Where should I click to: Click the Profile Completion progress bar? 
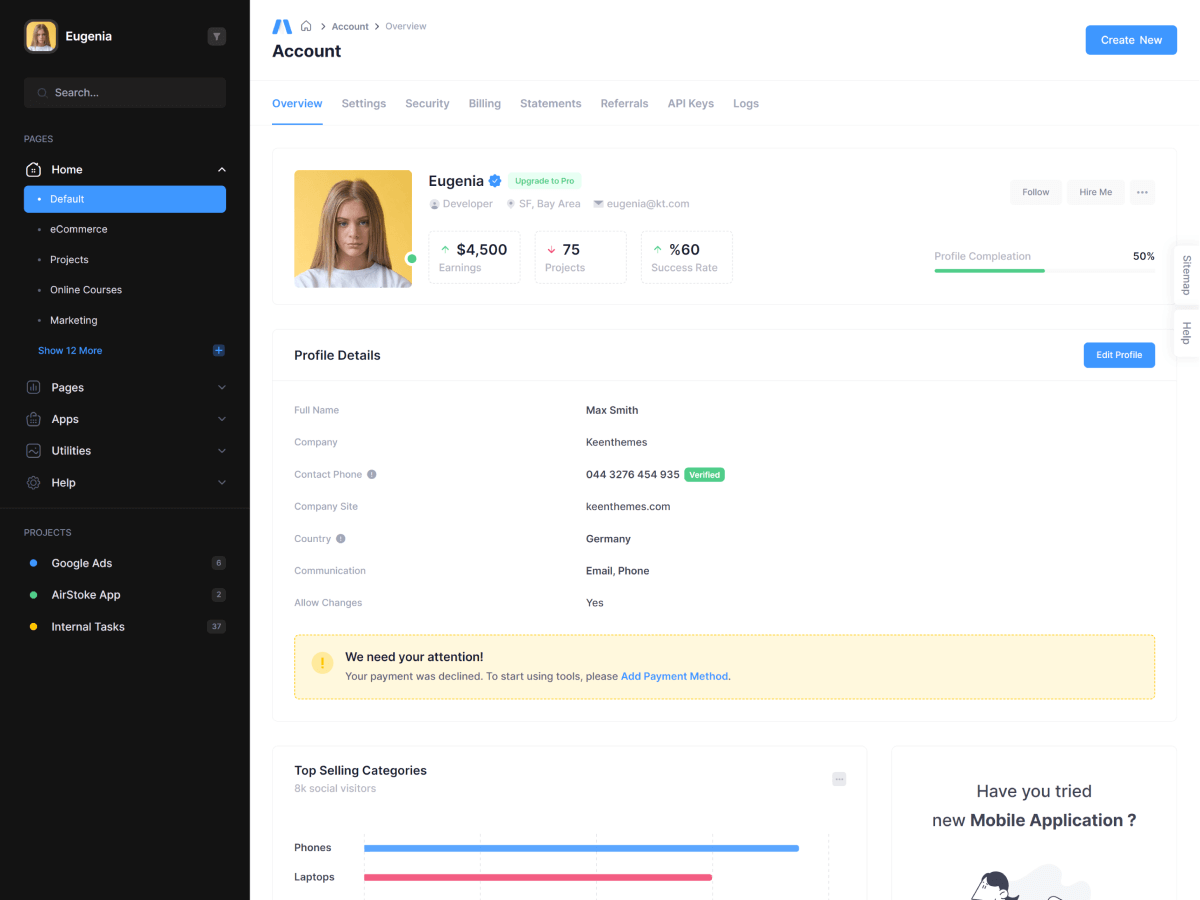pos(1043,271)
